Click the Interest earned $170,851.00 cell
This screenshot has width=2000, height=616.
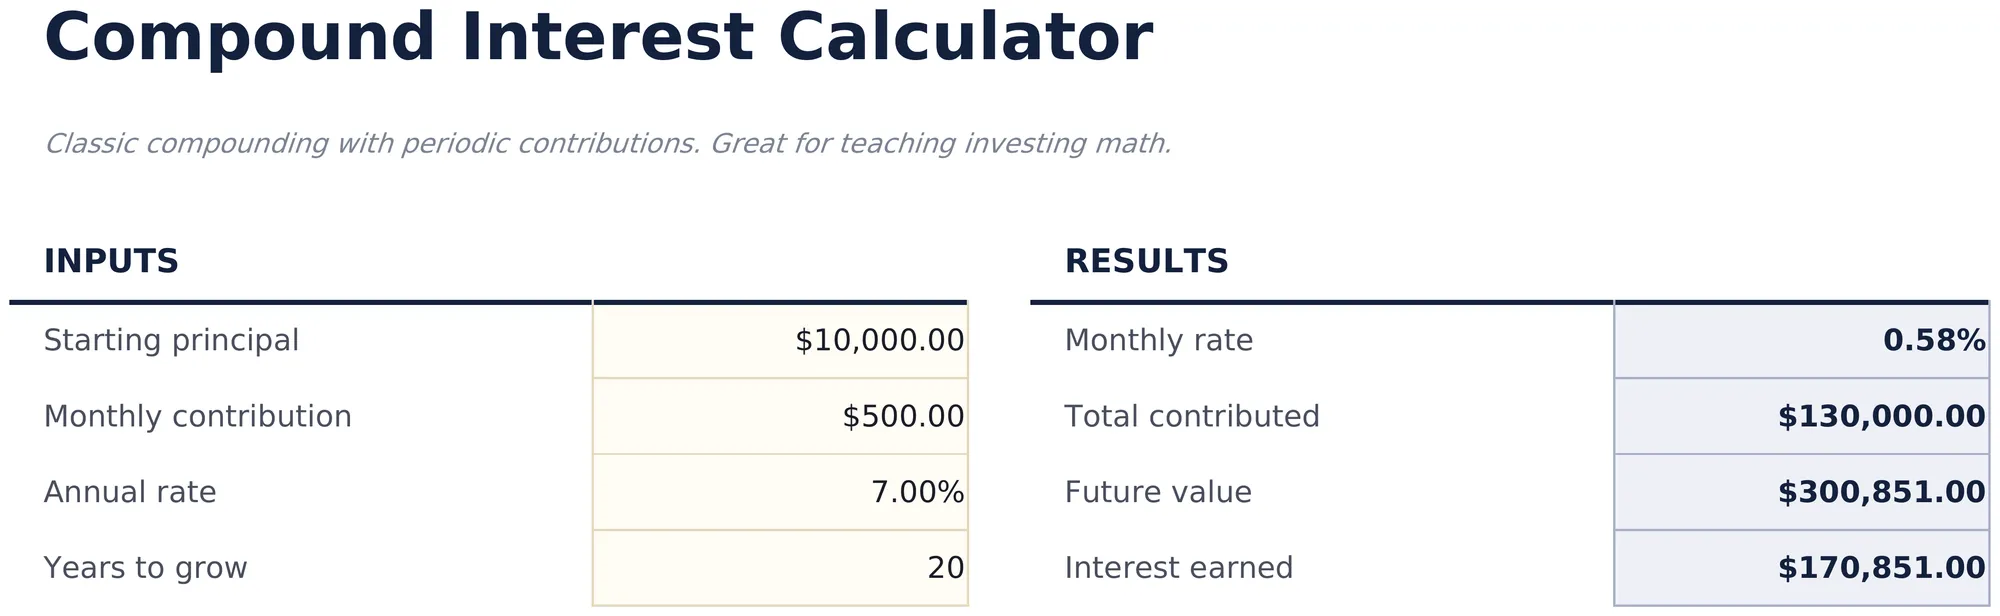coord(1801,568)
